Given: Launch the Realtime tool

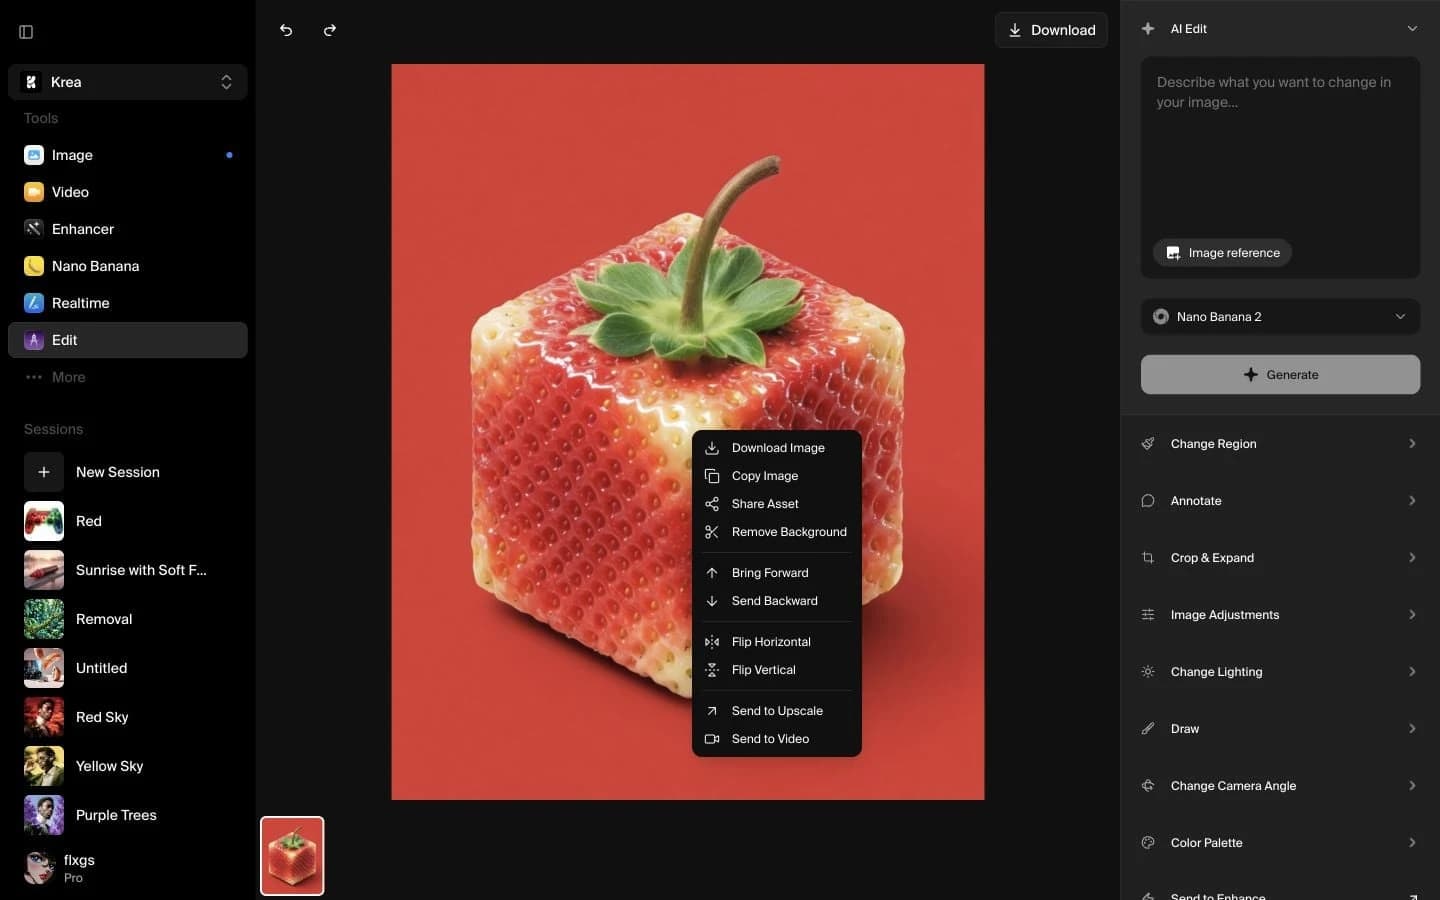Looking at the screenshot, I should click(128, 303).
